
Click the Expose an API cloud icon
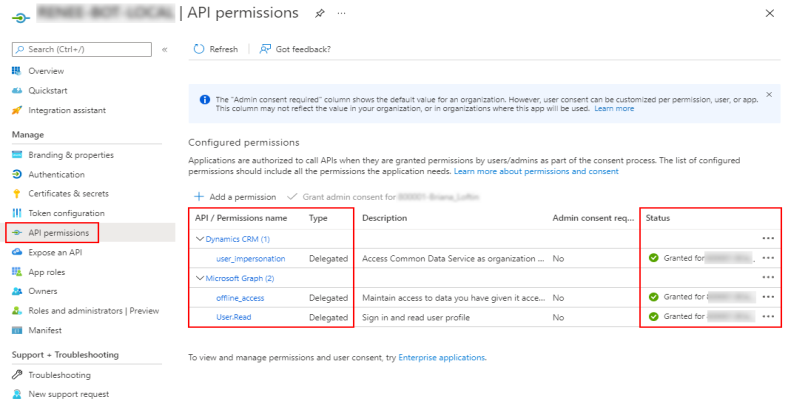(17, 252)
